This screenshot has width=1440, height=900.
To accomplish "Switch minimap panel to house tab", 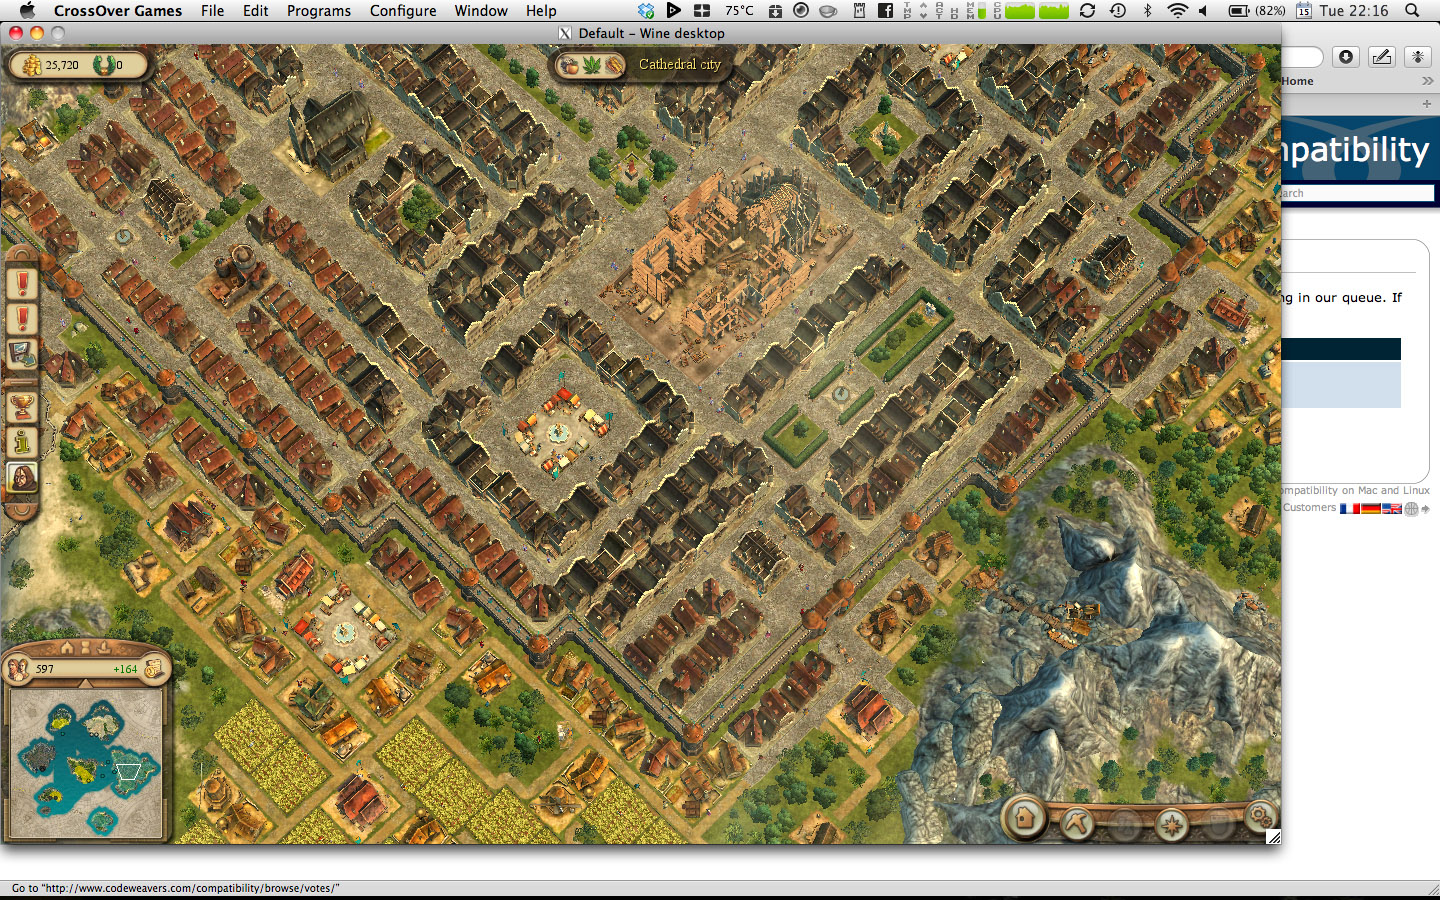I will (66, 648).
